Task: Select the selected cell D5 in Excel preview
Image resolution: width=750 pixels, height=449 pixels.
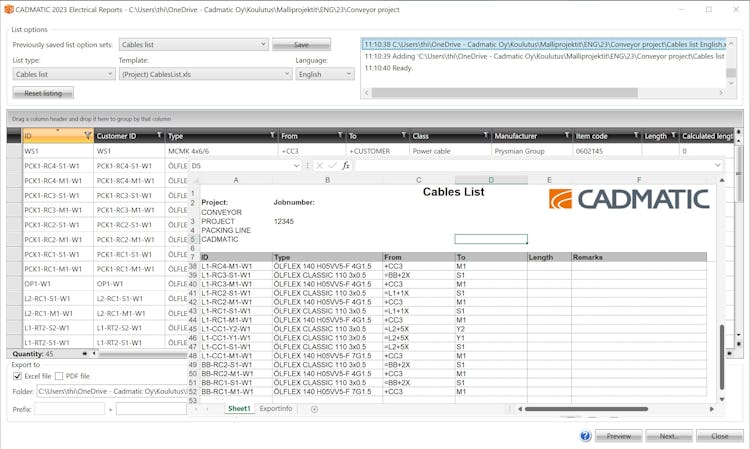Action: tap(491, 239)
